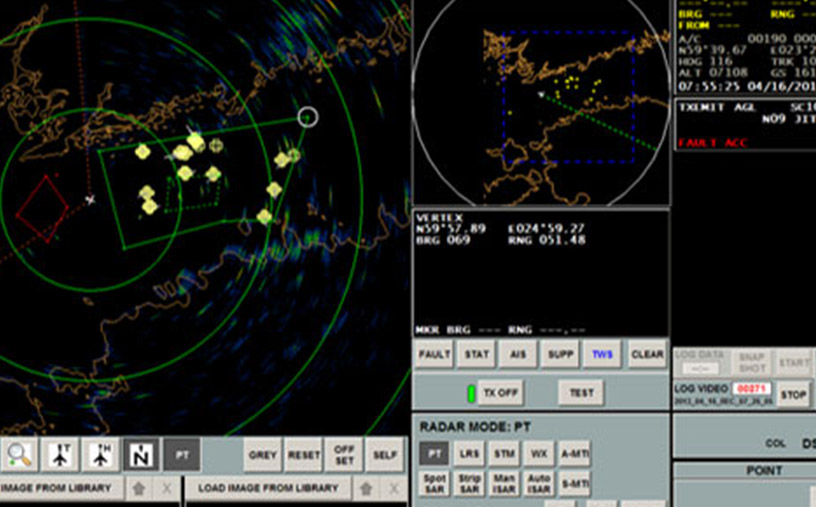This screenshot has width=816, height=507.
Task: Select the track-up aircraft icon marked T
Action: 60,455
